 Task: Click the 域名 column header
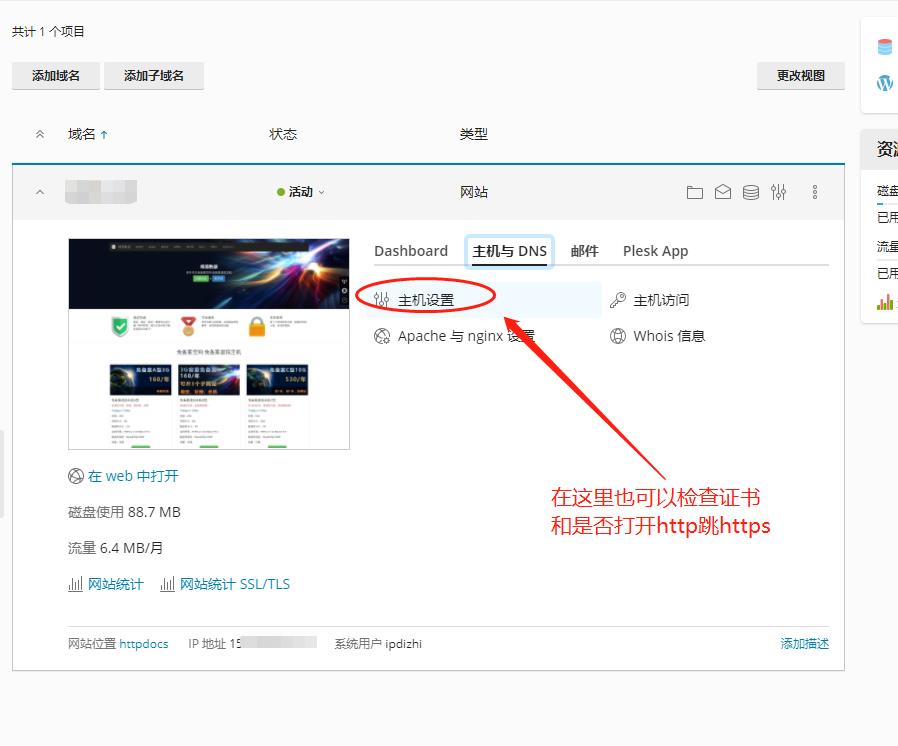tap(81, 135)
